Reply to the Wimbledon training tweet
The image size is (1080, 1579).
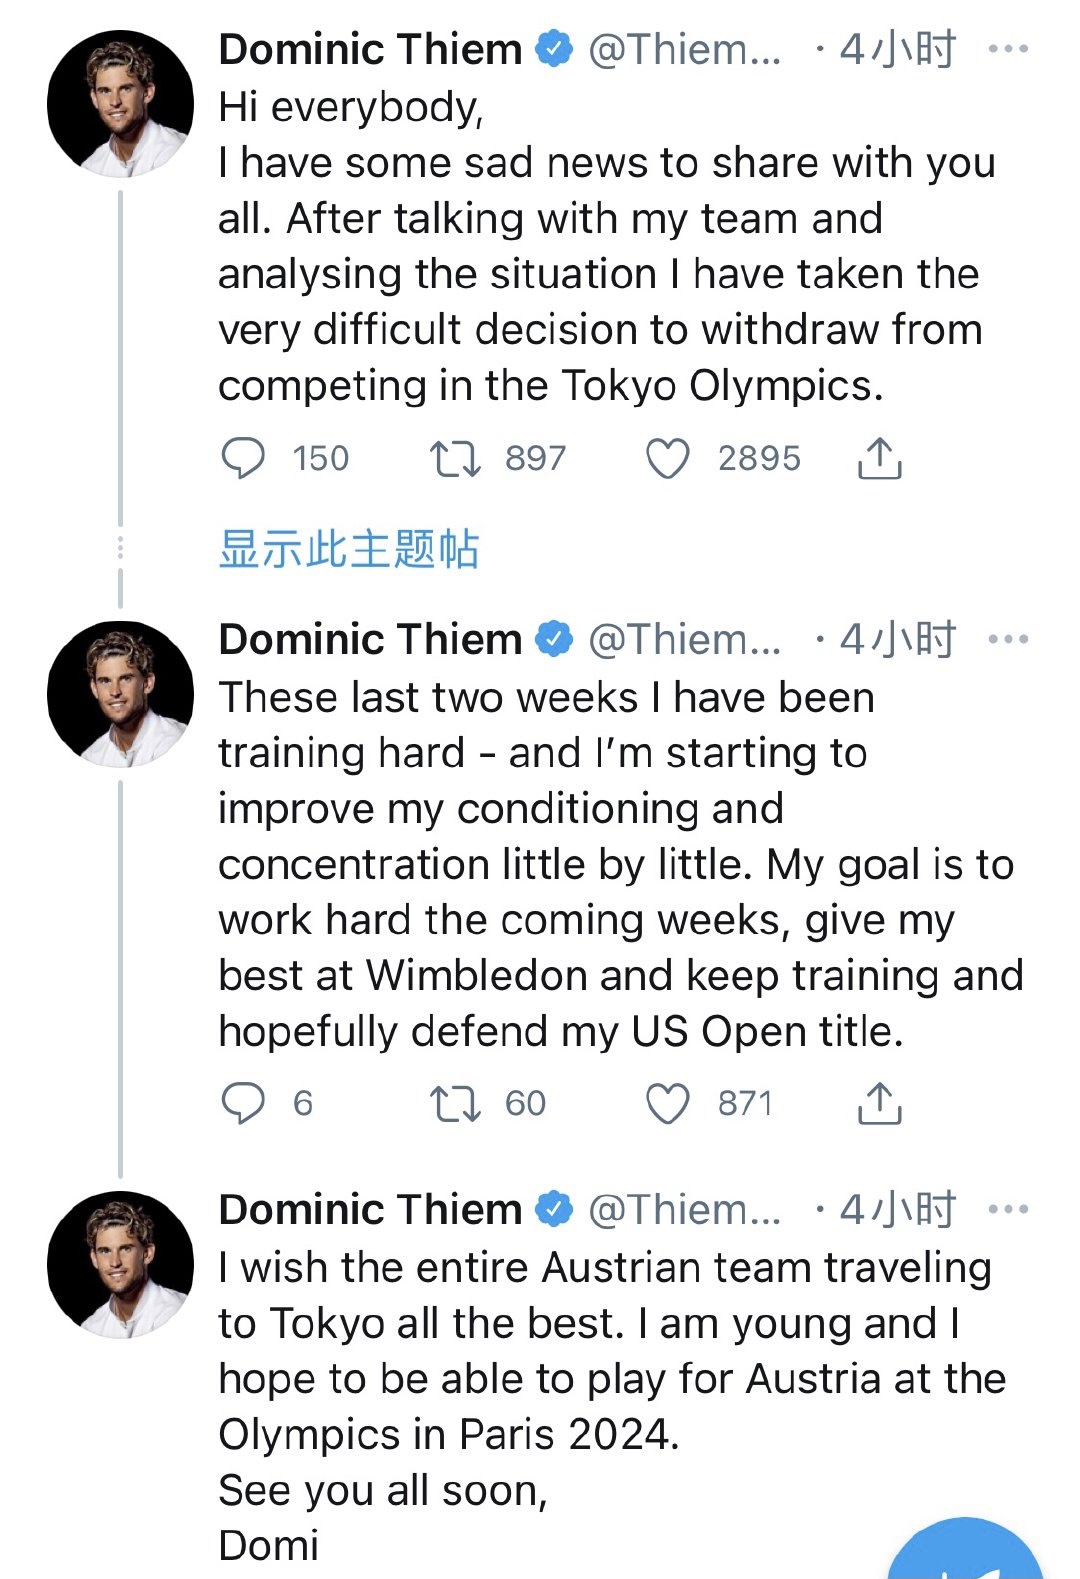(x=243, y=1104)
